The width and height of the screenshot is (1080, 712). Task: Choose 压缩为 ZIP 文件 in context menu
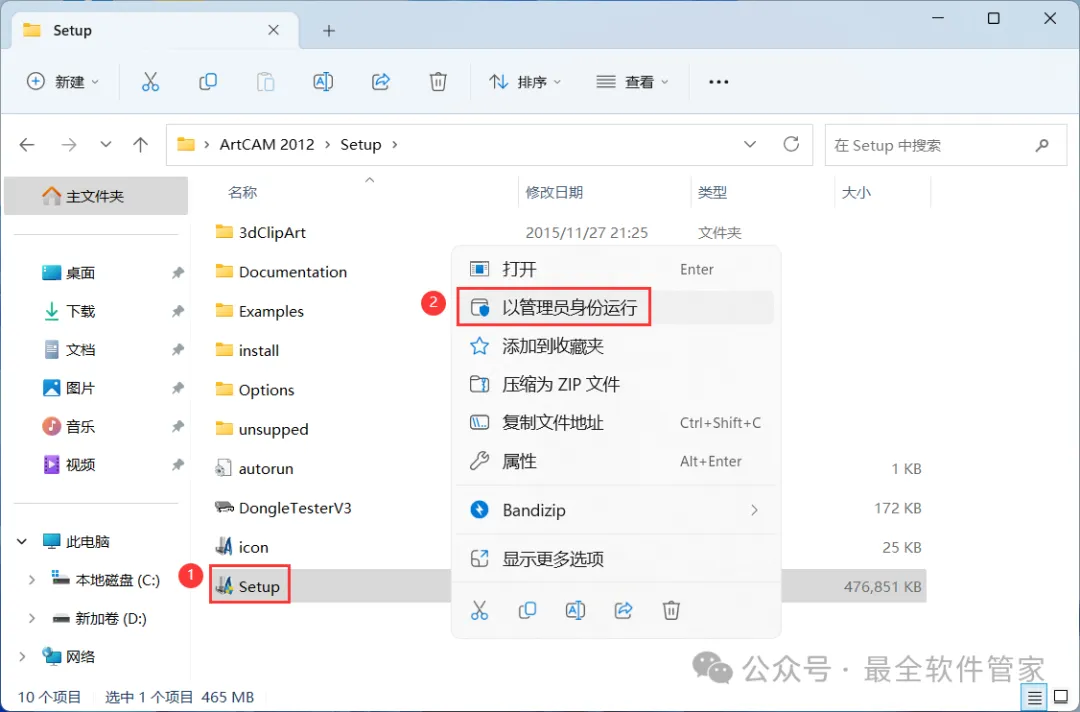tap(615, 384)
